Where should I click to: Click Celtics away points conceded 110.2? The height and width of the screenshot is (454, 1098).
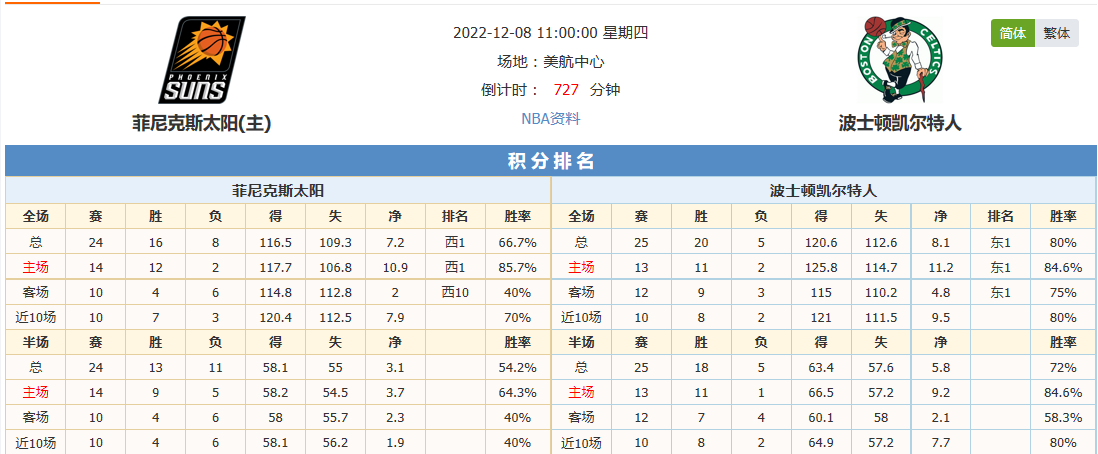pyautogui.click(x=881, y=292)
